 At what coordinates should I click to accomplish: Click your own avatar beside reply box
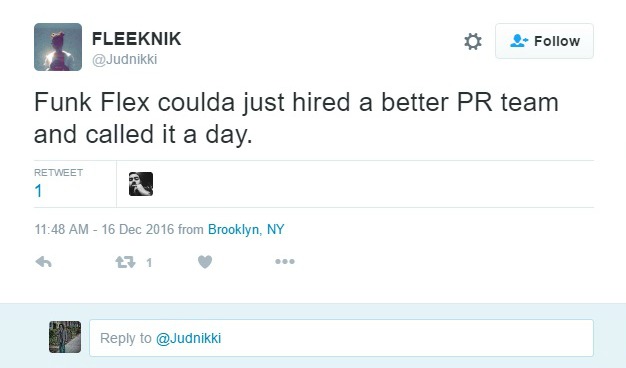(65, 337)
